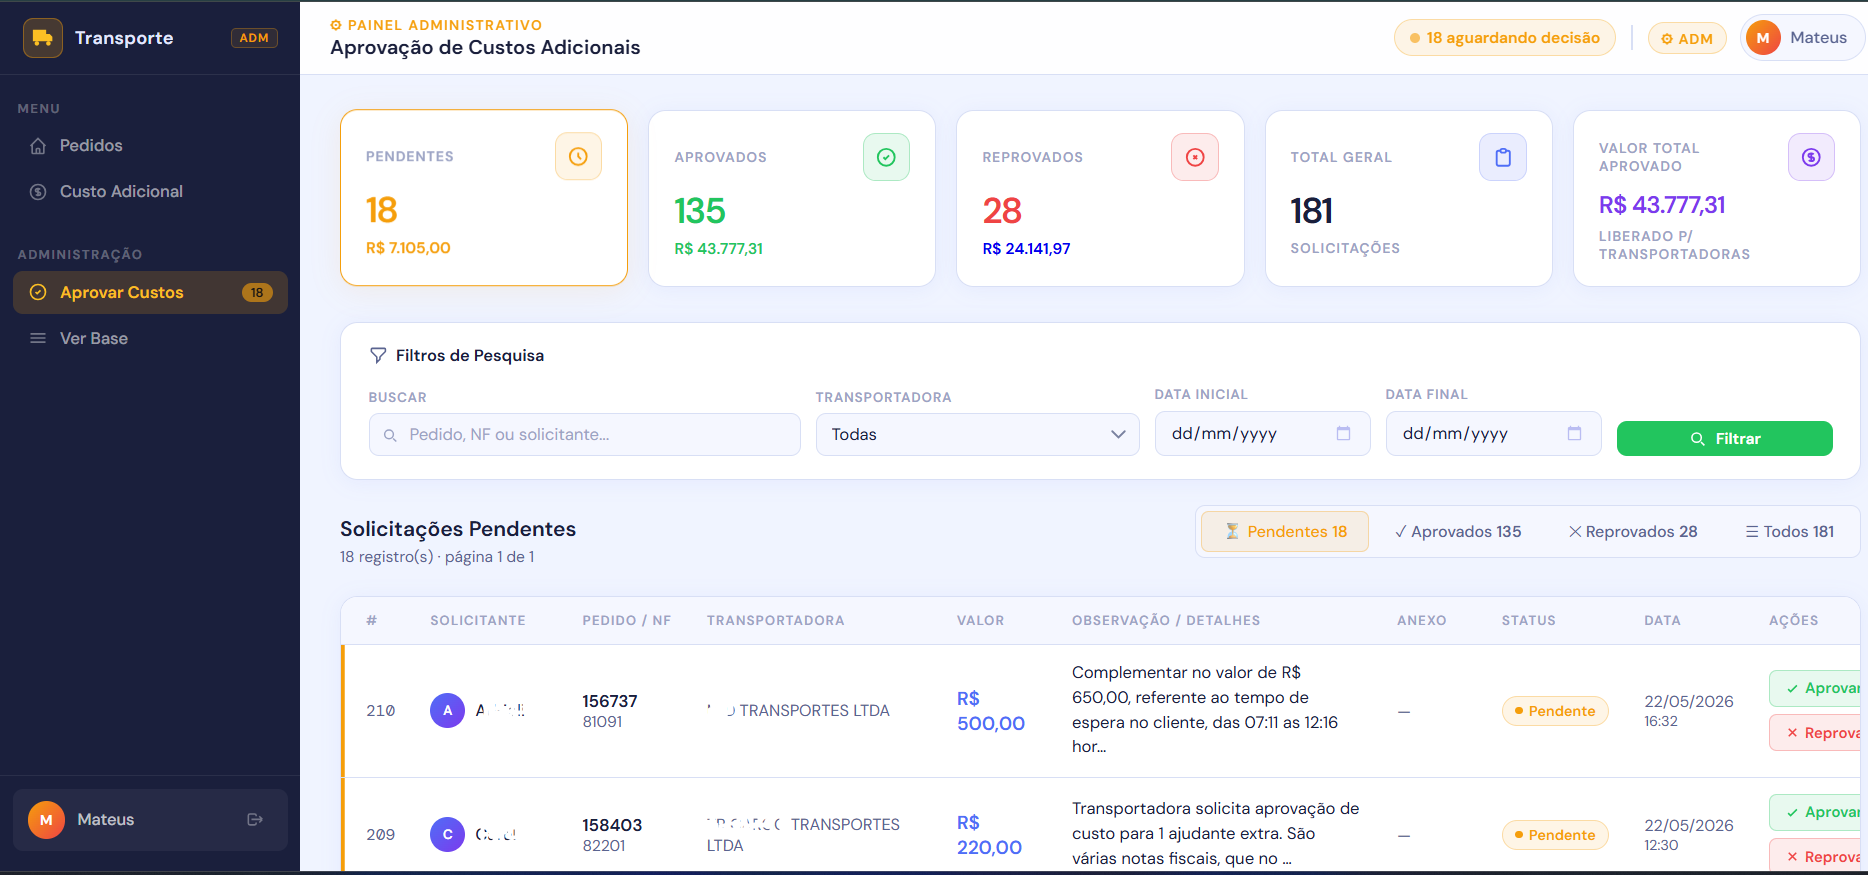Click the purple C avatar in row 209
This screenshot has width=1868, height=875.
(447, 834)
